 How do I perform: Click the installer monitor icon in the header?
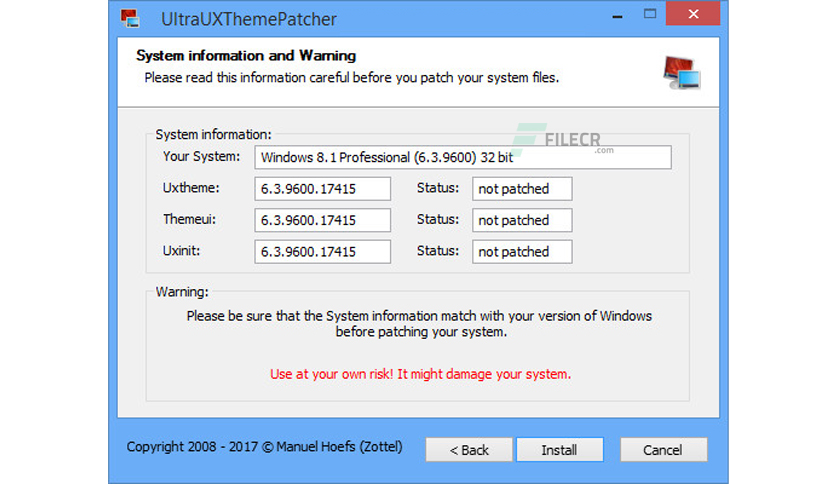(x=681, y=72)
